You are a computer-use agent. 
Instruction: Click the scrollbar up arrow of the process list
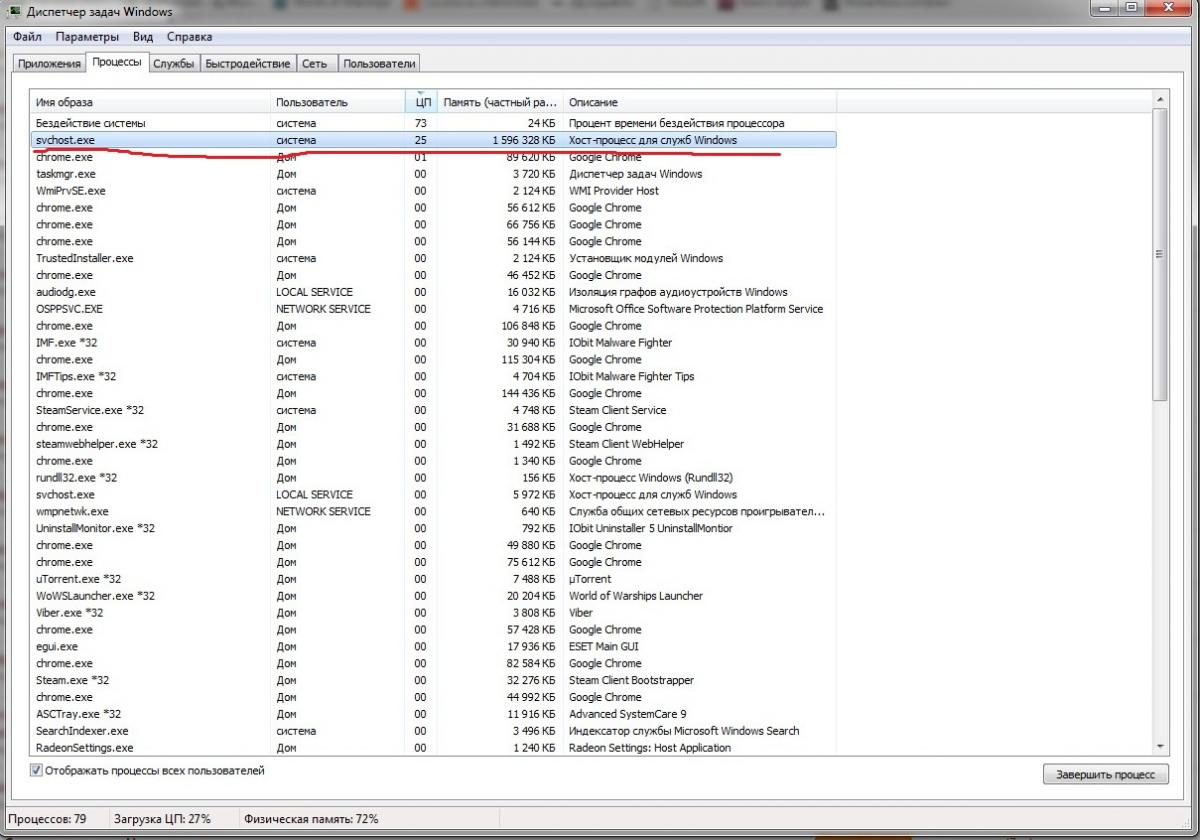pos(1160,100)
